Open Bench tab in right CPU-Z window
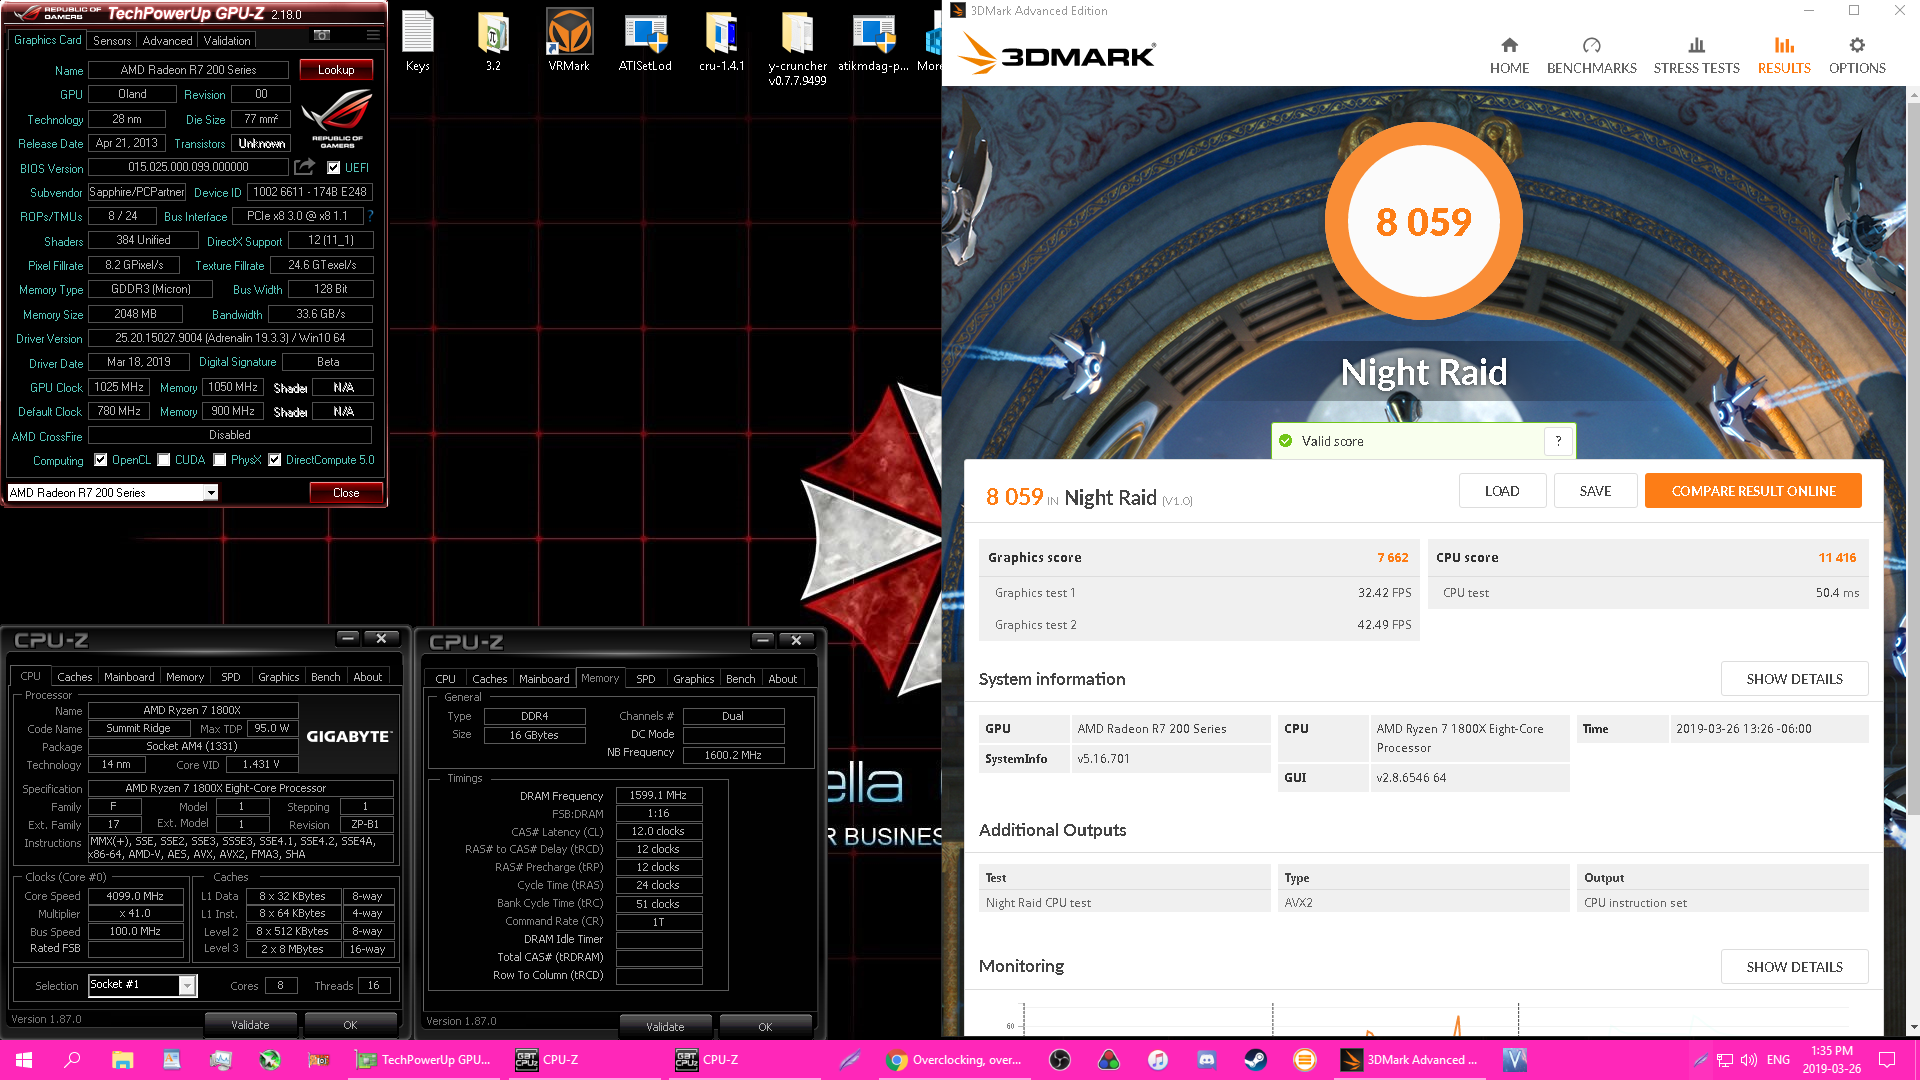1920x1080 pixels. pyautogui.click(x=740, y=679)
